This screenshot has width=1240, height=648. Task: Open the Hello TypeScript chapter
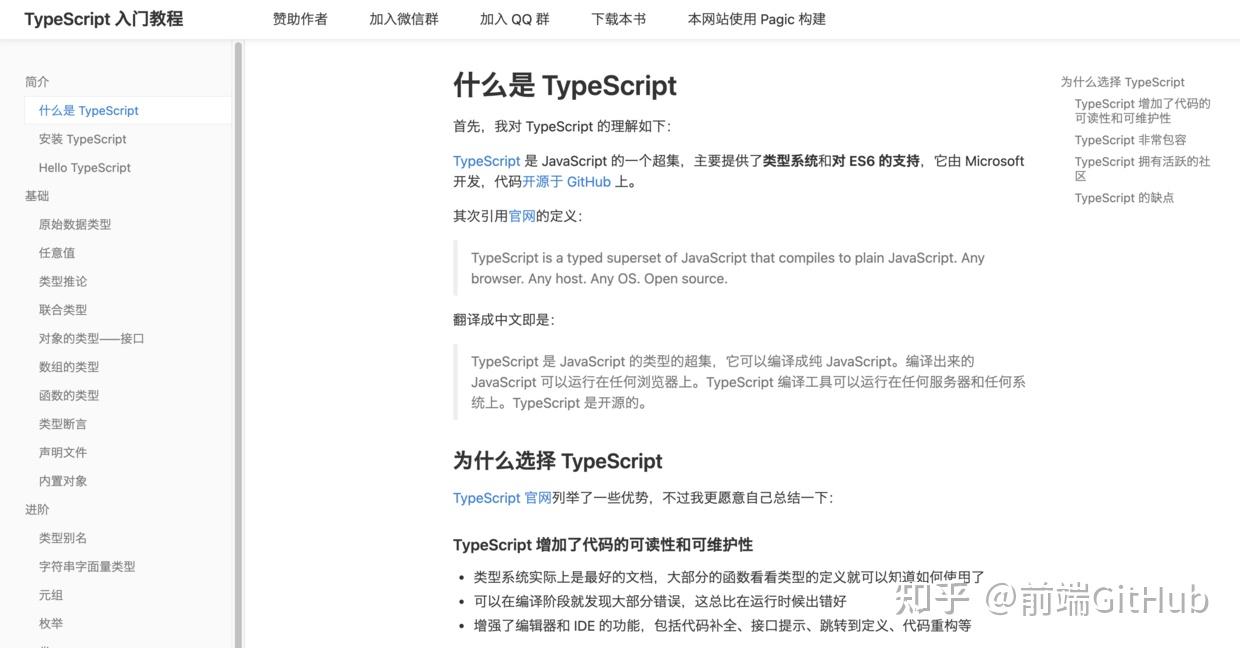[x=84, y=167]
